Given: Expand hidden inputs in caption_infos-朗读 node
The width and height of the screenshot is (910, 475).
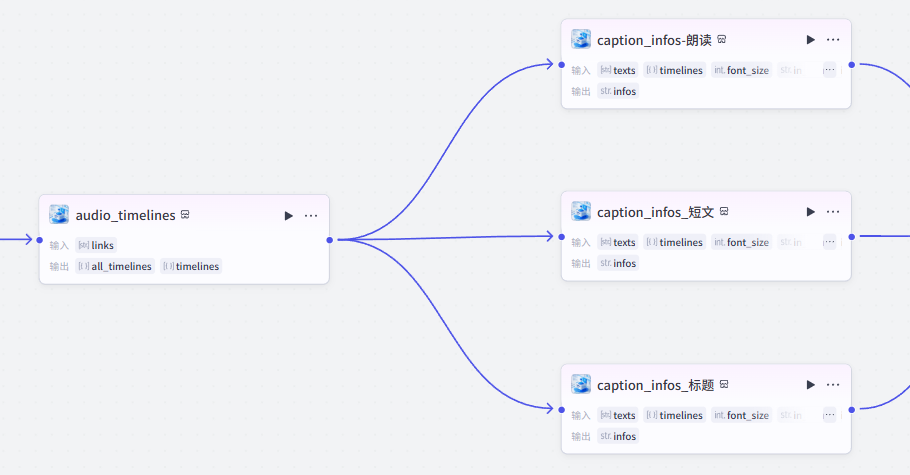Looking at the screenshot, I should (829, 70).
